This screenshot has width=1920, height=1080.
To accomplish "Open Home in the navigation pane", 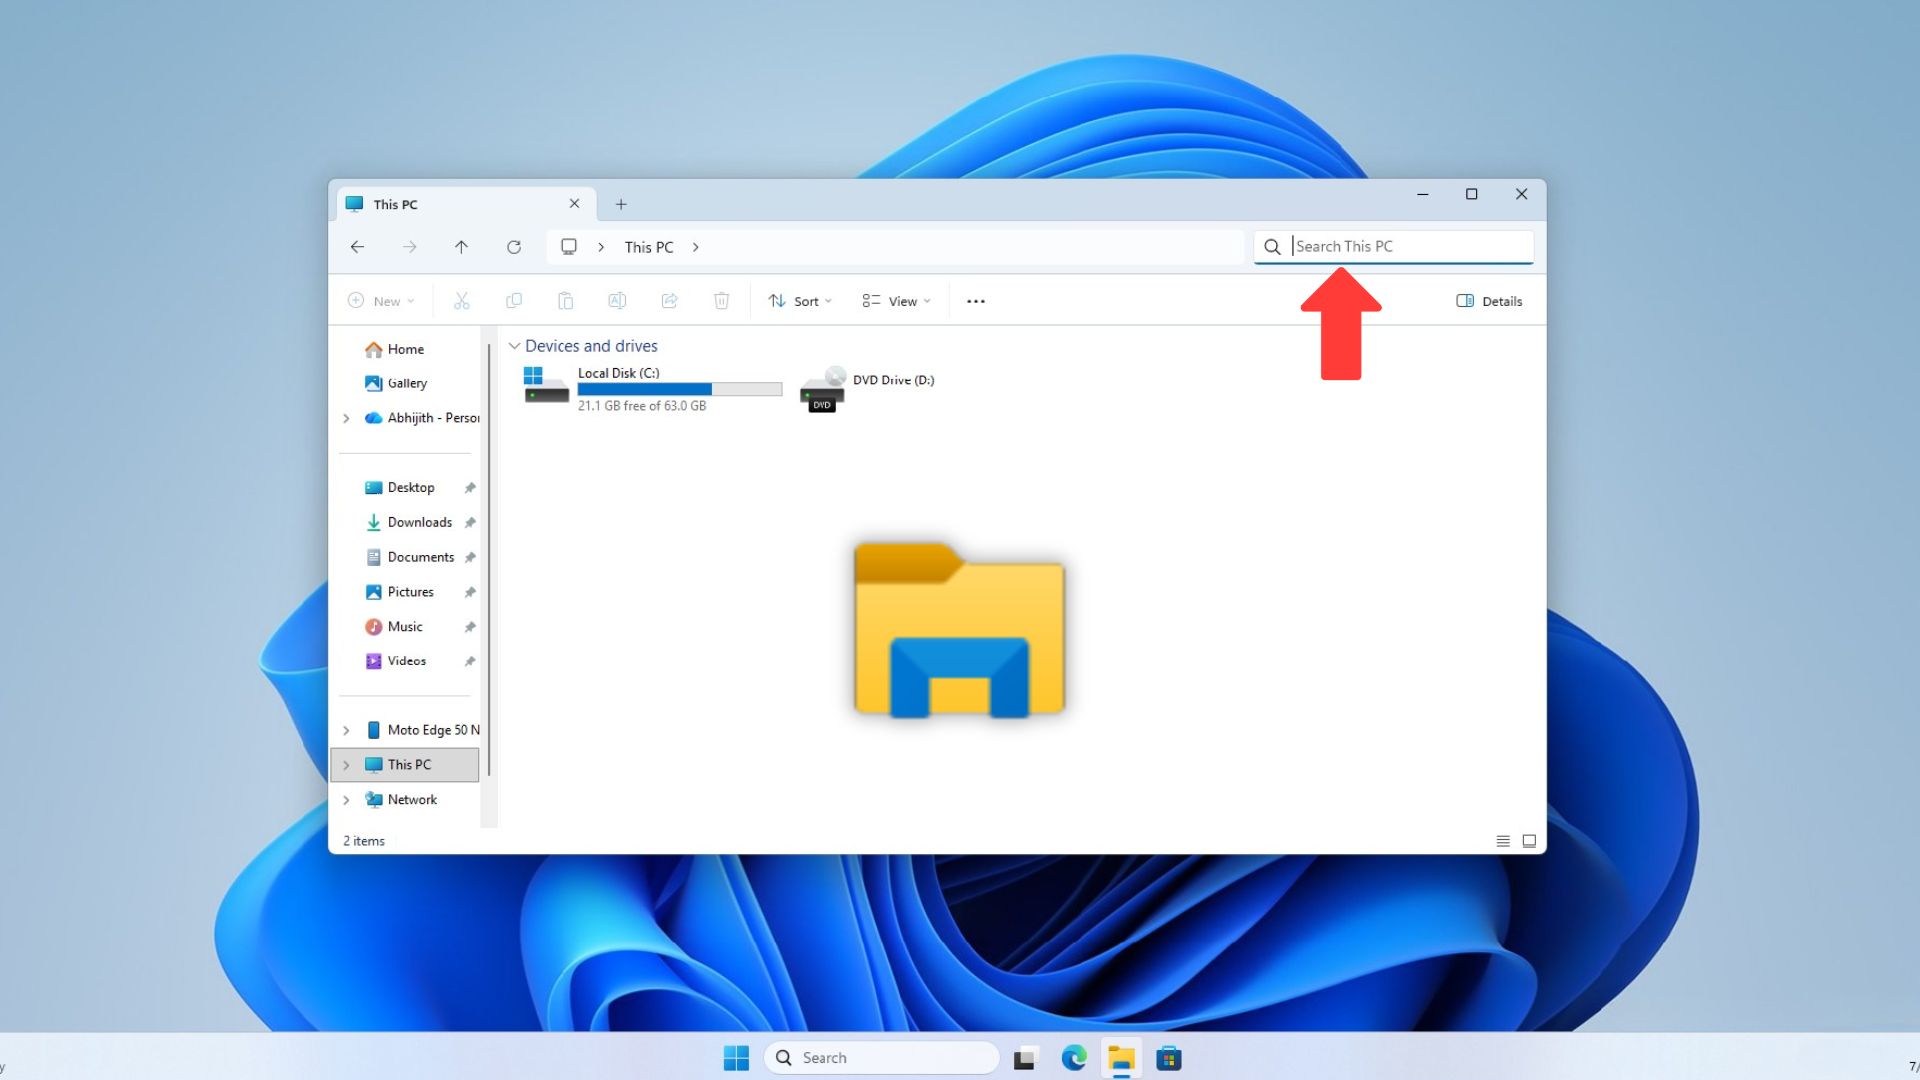I will coord(406,349).
